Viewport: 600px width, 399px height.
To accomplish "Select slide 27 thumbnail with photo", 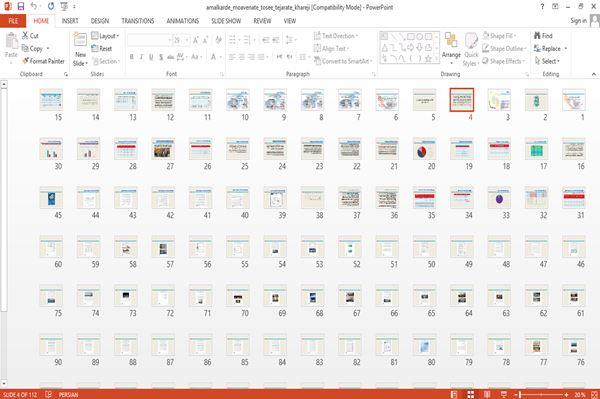I will (163, 149).
